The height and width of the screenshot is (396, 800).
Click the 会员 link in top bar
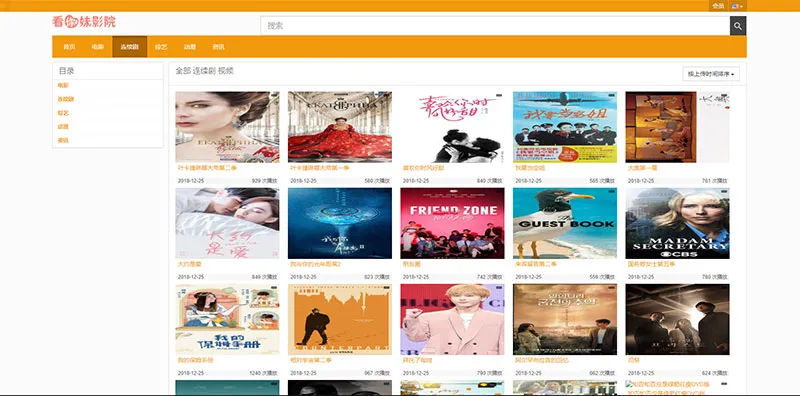(x=718, y=6)
